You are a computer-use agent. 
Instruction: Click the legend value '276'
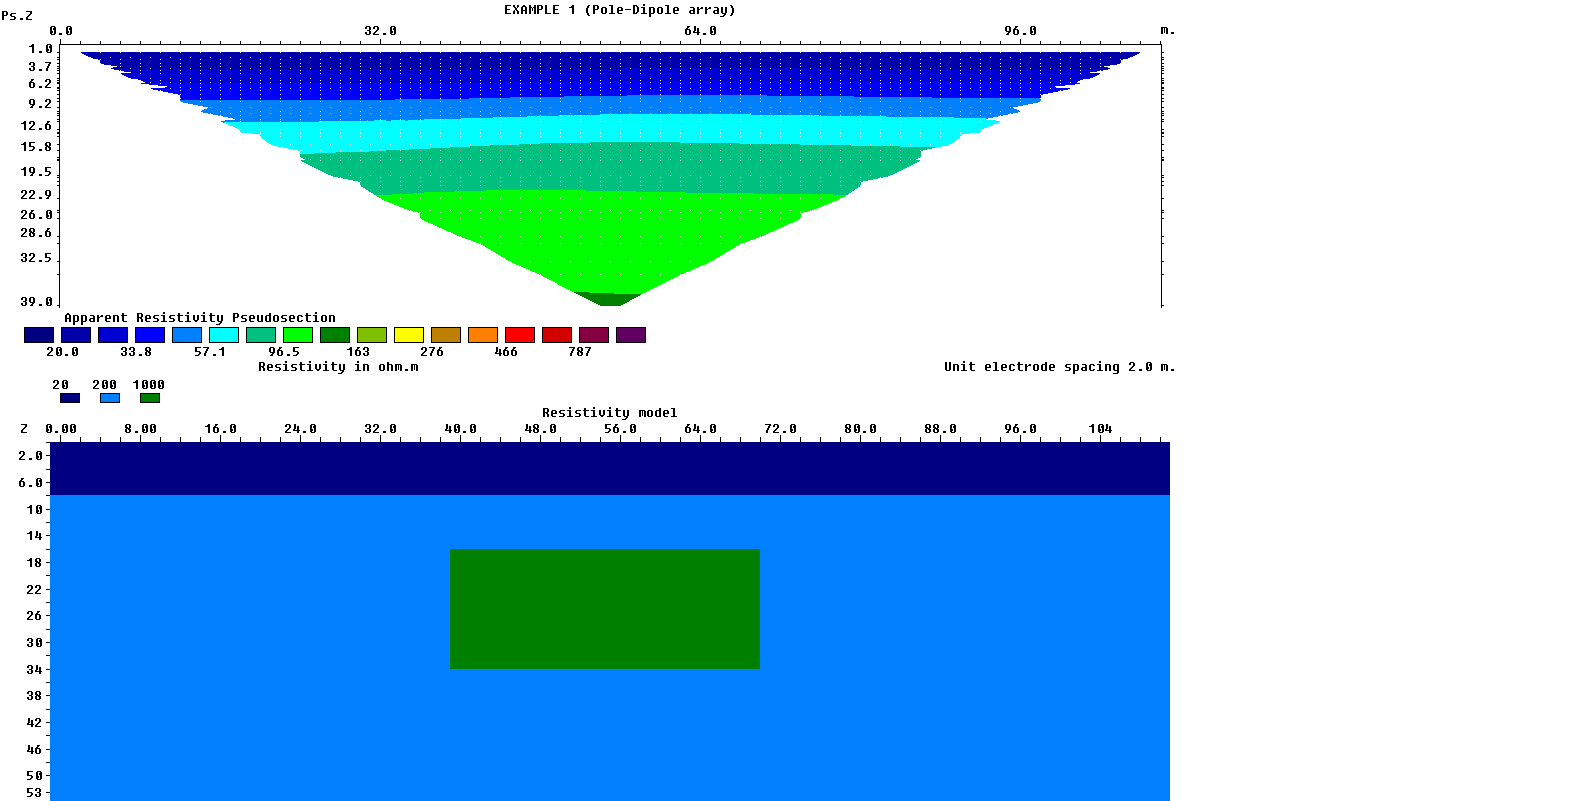coord(432,352)
